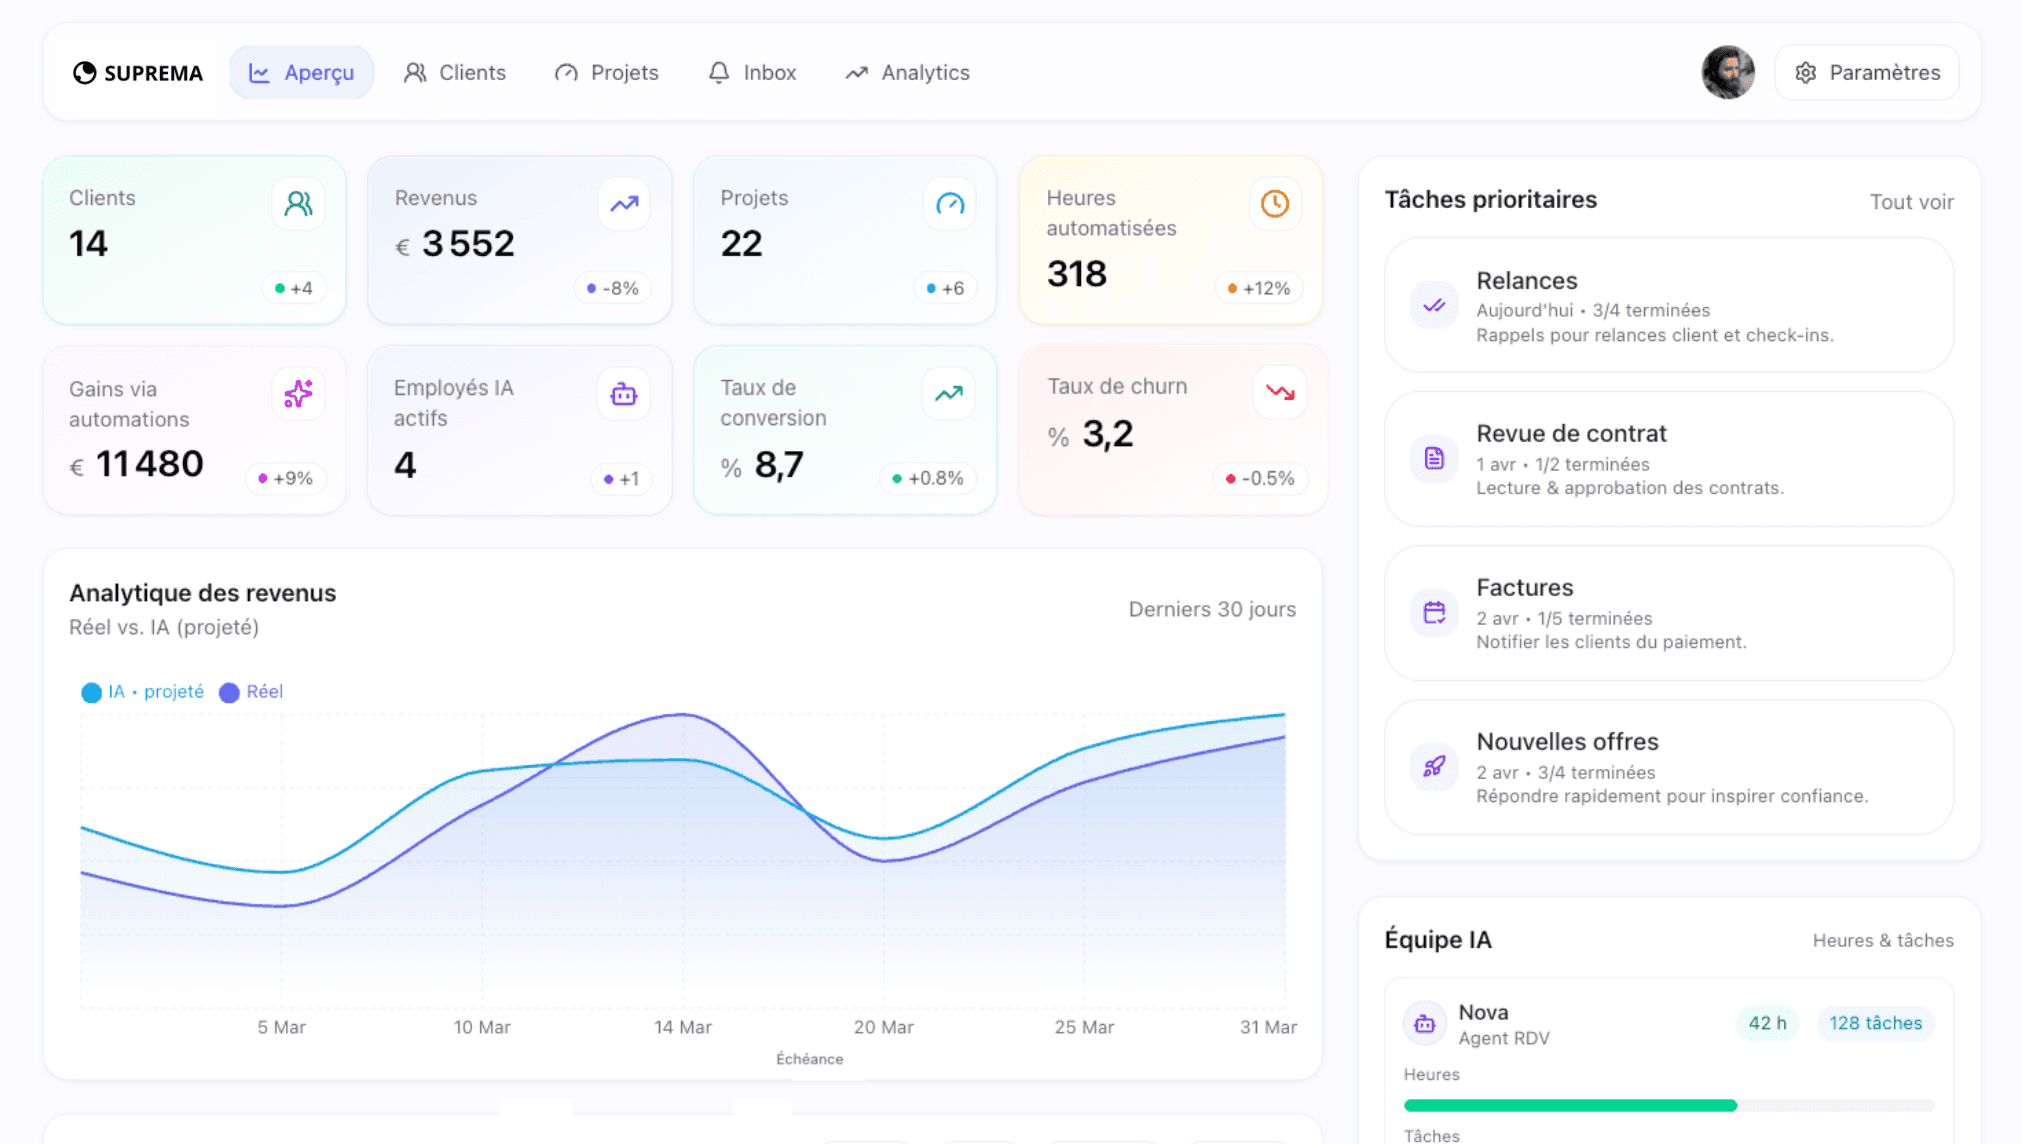Click the Heures automatisées clock icon
Viewport: 2022px width, 1144px height.
point(1275,204)
